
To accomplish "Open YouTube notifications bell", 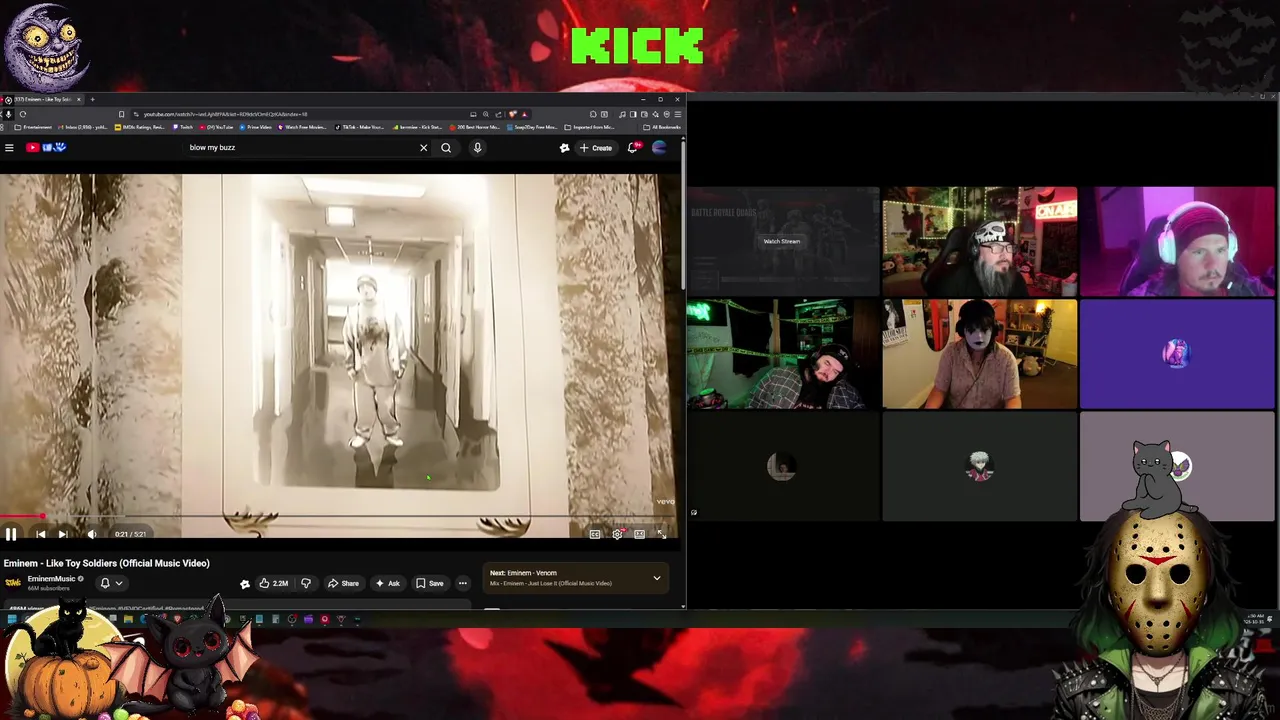I will tap(632, 148).
